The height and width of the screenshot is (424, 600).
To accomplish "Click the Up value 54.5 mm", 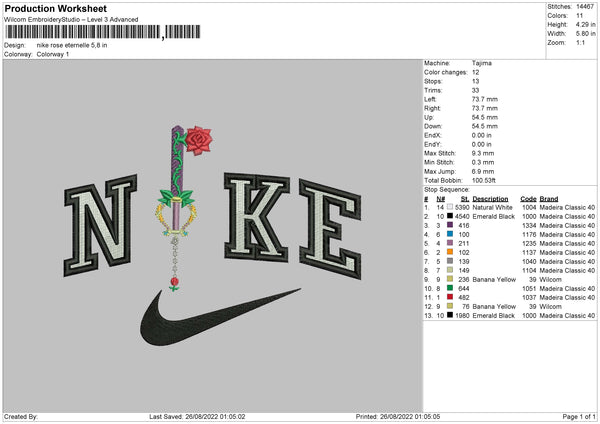I will pos(485,117).
